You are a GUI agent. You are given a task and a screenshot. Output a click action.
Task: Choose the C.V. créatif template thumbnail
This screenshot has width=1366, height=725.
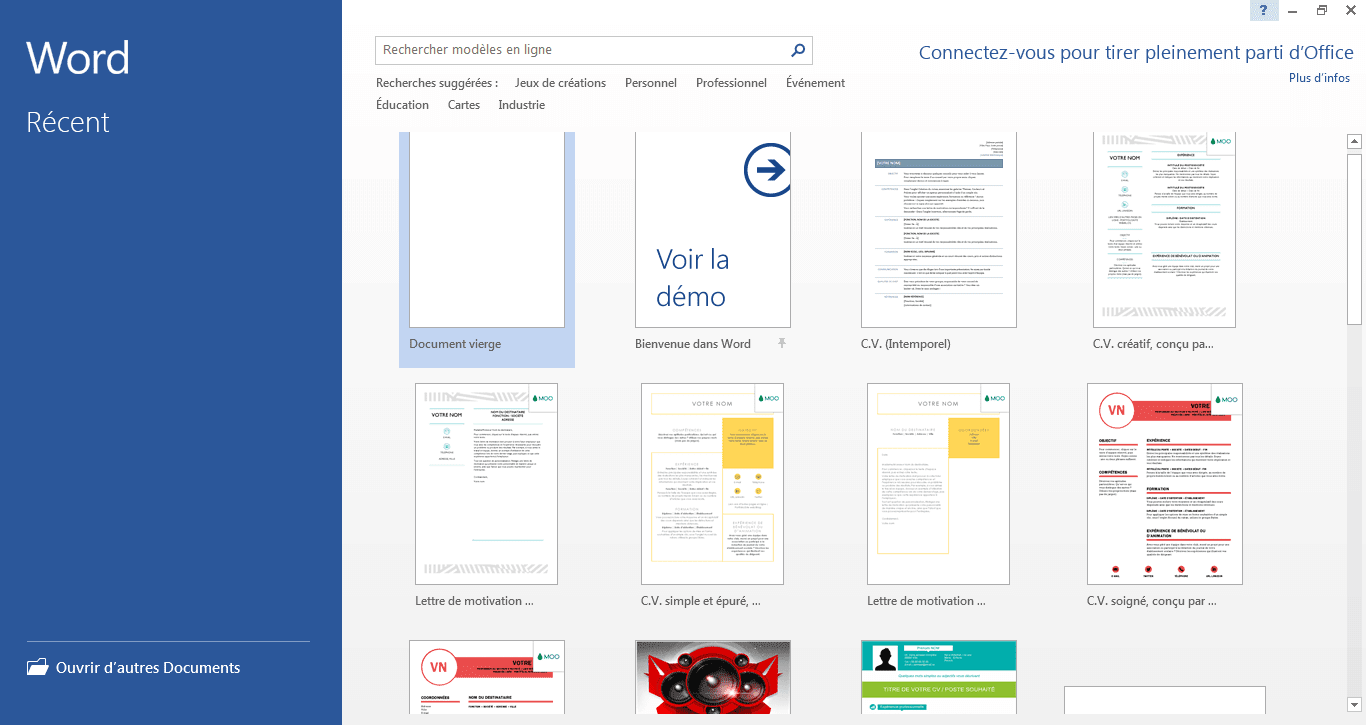point(1164,231)
